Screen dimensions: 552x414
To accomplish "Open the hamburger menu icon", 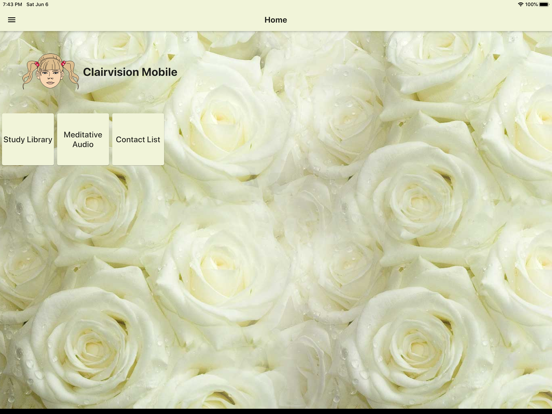I will tap(12, 20).
